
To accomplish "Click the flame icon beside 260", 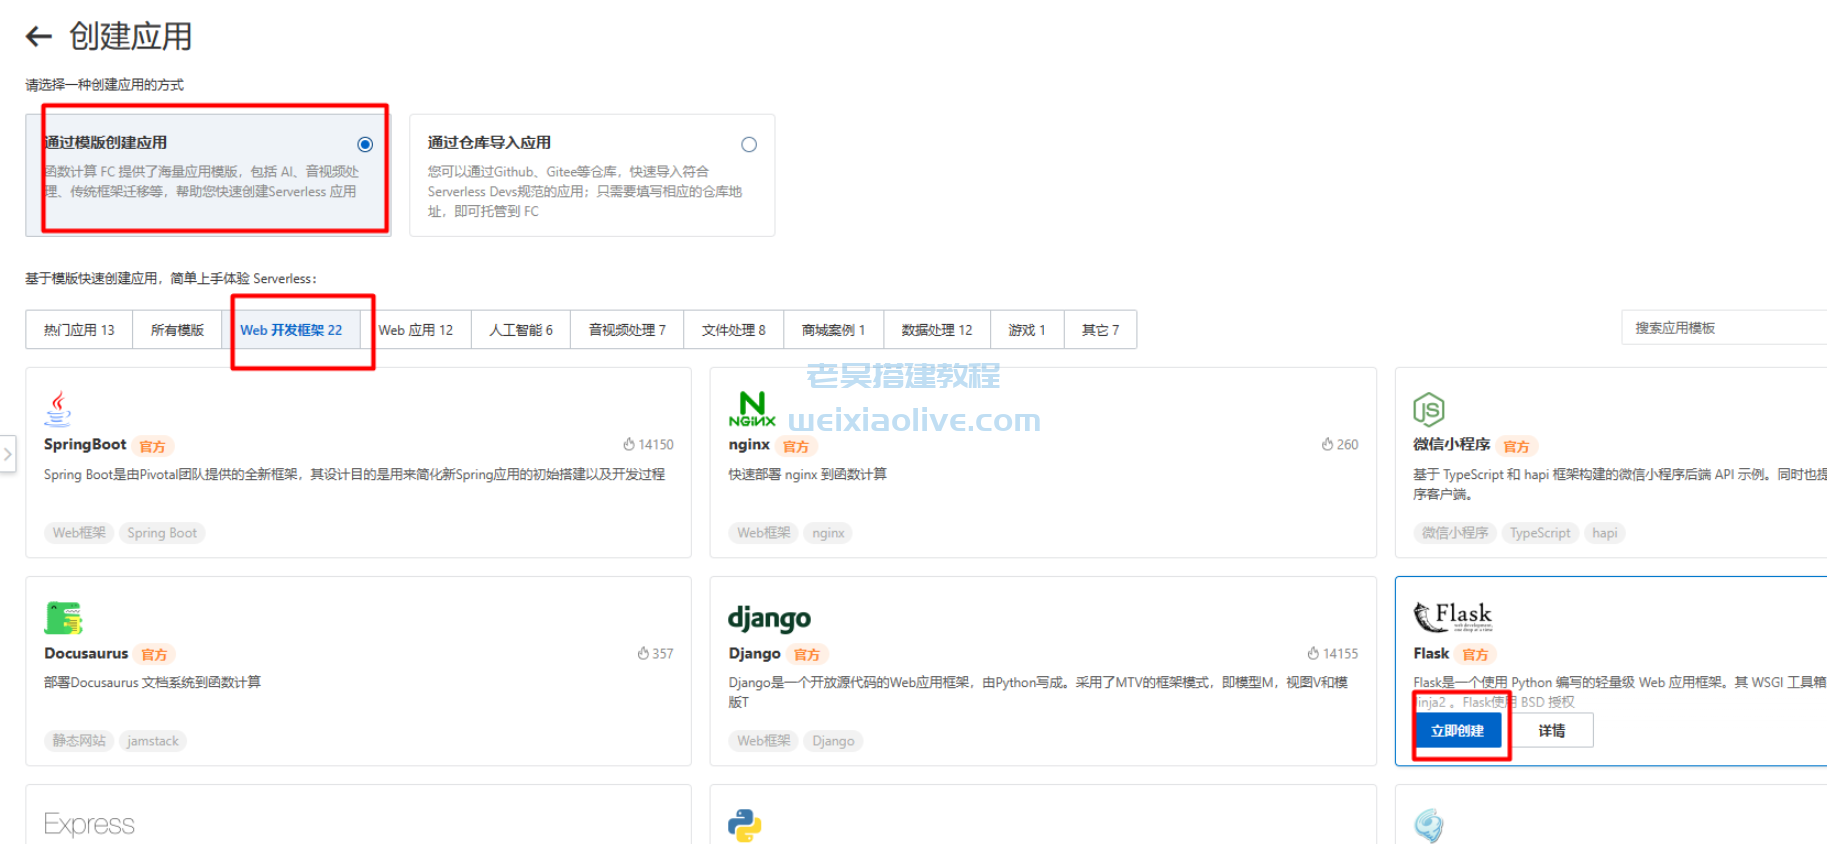I will pyautogui.click(x=1327, y=444).
